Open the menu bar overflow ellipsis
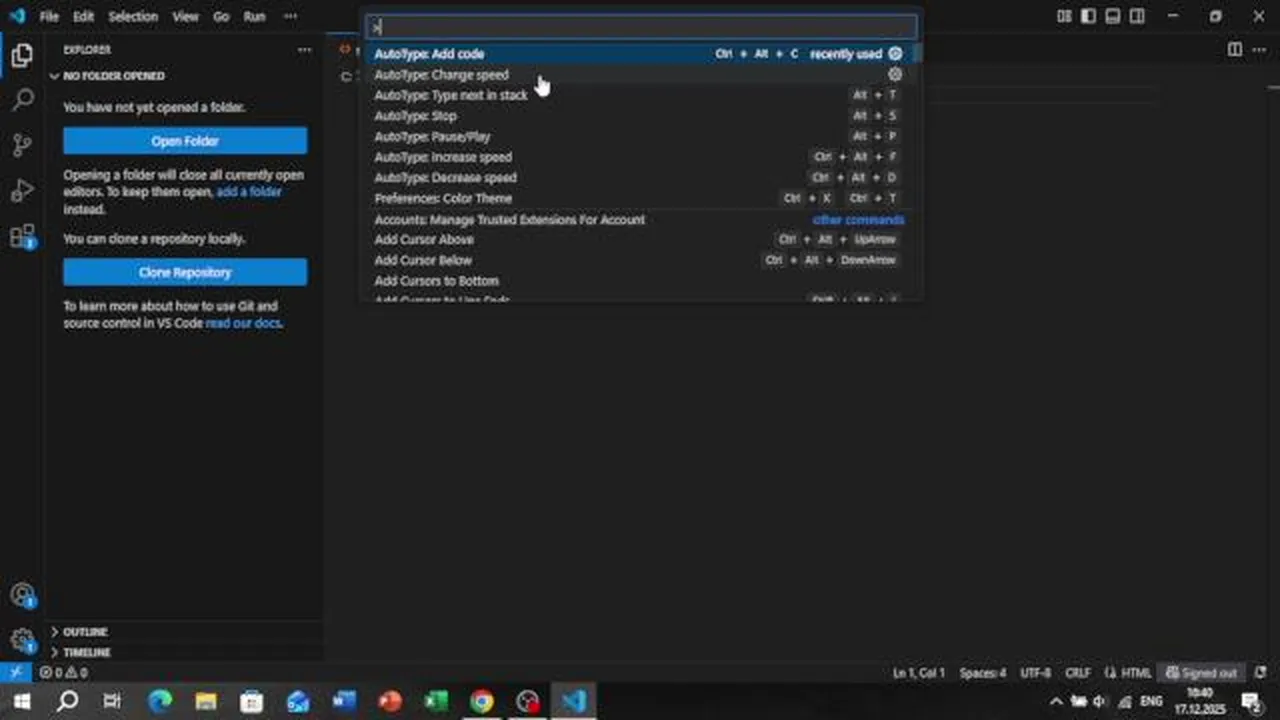This screenshot has height=720, width=1280. coord(290,16)
